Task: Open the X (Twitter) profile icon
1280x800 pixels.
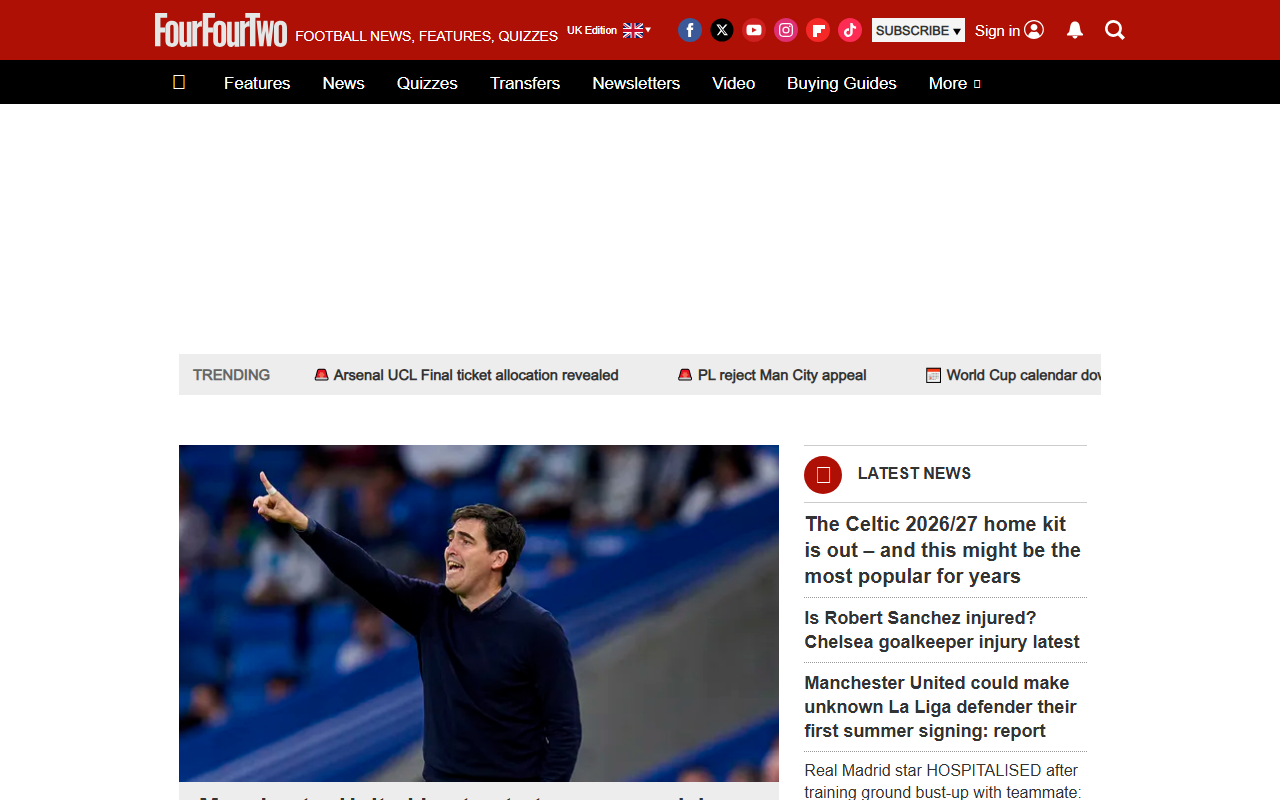Action: pyautogui.click(x=722, y=30)
